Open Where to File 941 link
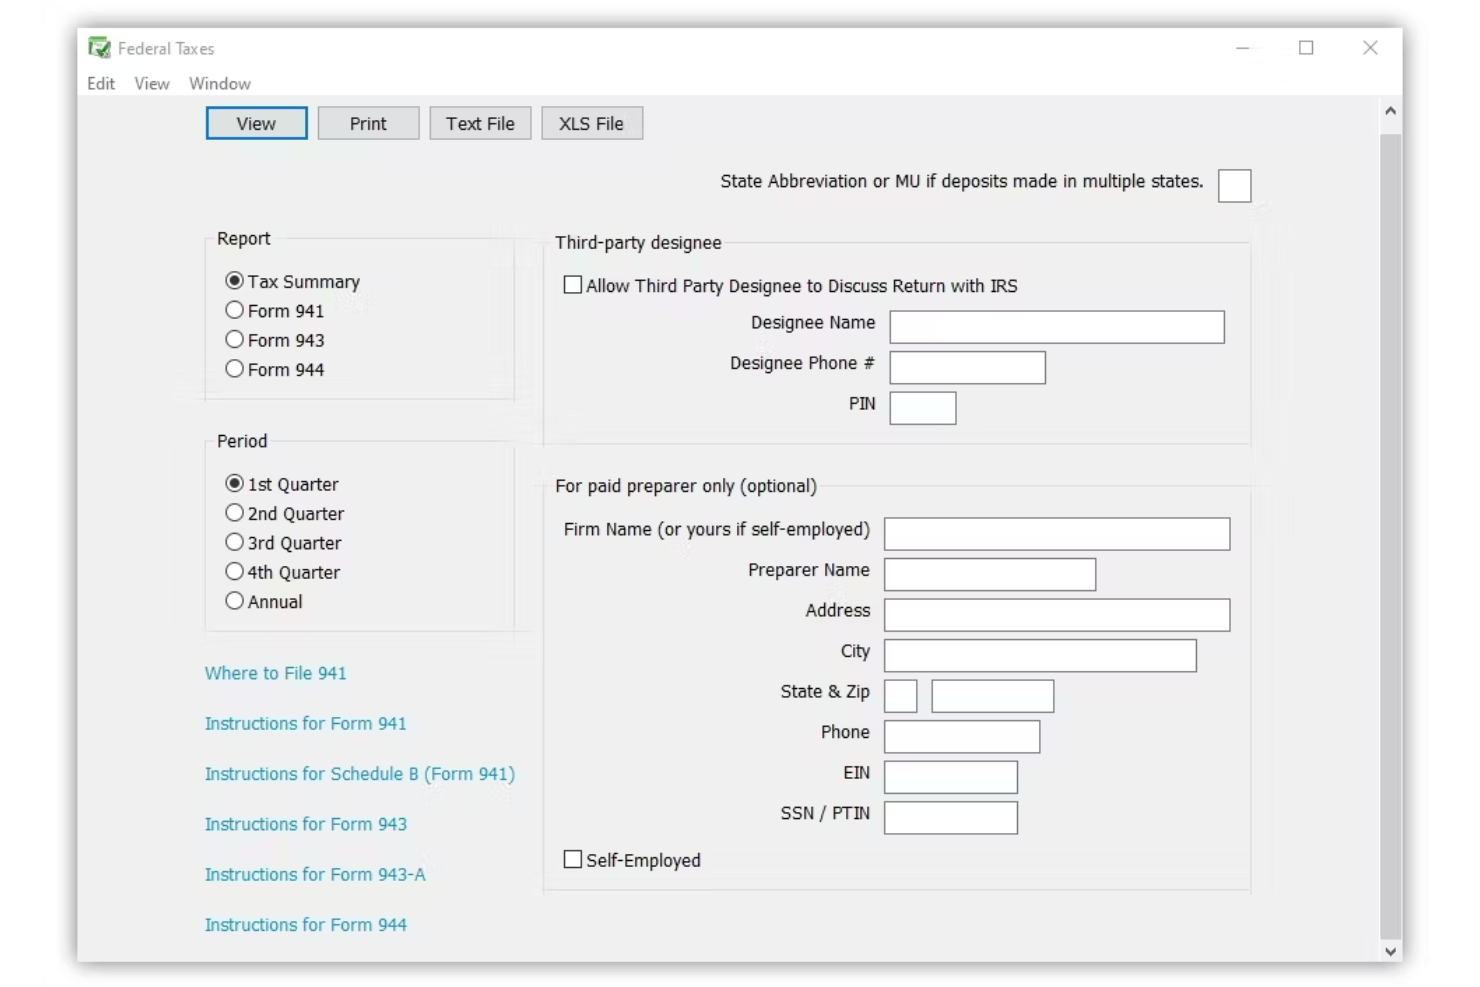 [276, 673]
